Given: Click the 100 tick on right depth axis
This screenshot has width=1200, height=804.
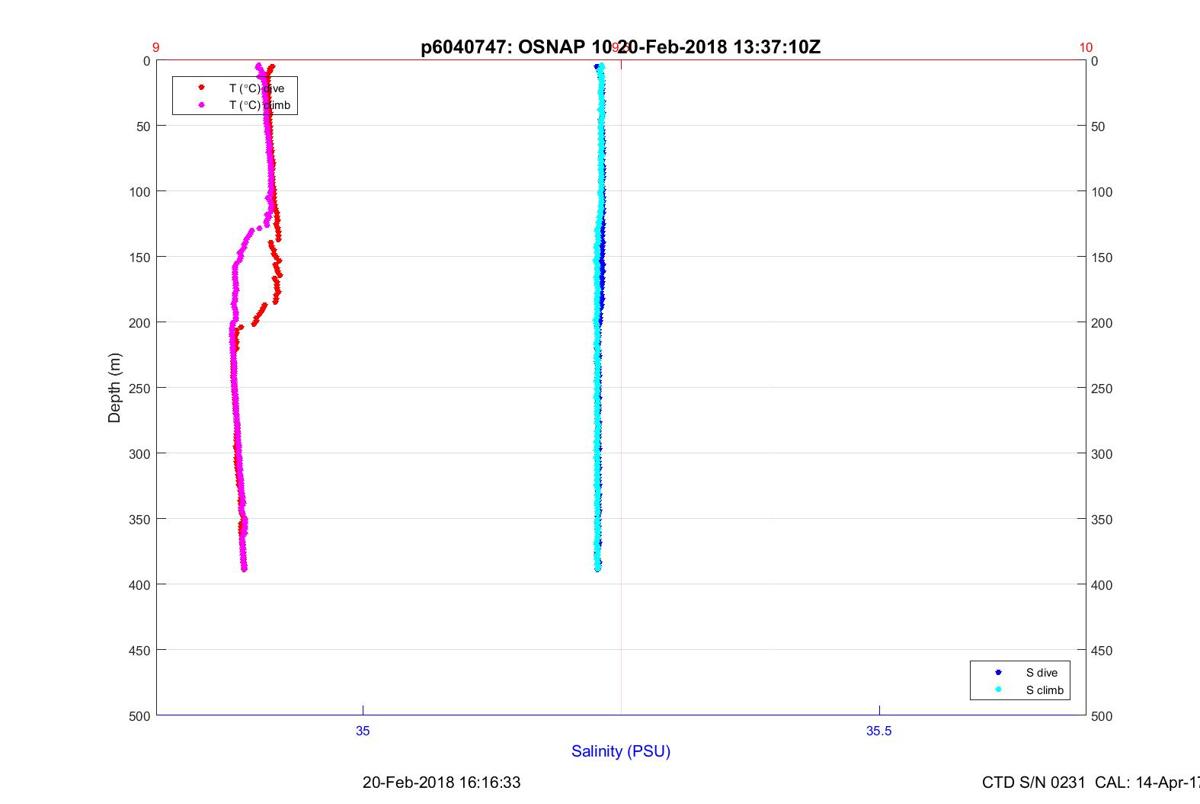Looking at the screenshot, I should [1102, 192].
